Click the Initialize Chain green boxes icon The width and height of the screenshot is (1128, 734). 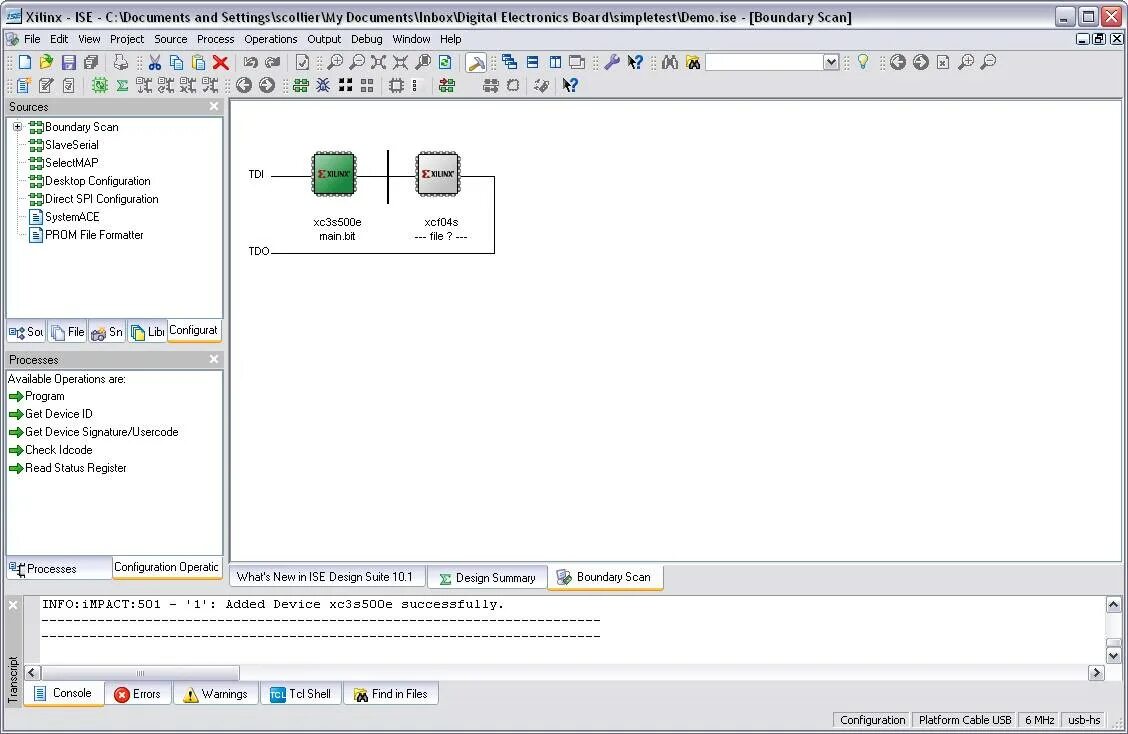[301, 86]
